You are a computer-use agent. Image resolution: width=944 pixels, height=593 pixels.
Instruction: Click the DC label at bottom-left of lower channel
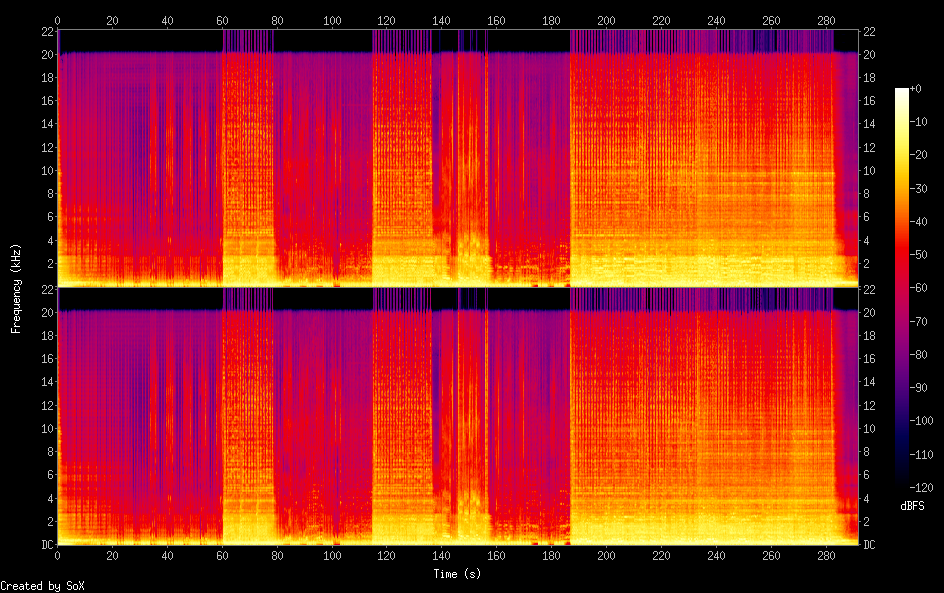tap(45, 545)
